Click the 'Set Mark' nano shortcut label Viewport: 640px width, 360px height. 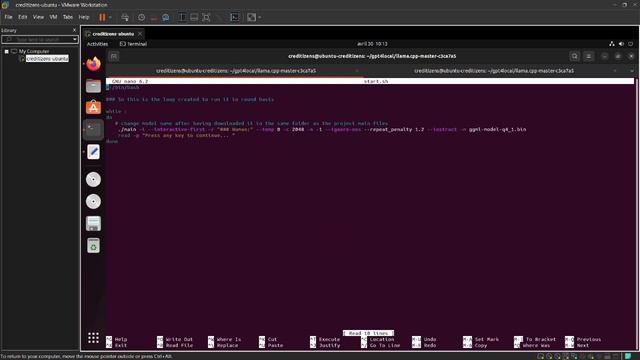coord(487,339)
